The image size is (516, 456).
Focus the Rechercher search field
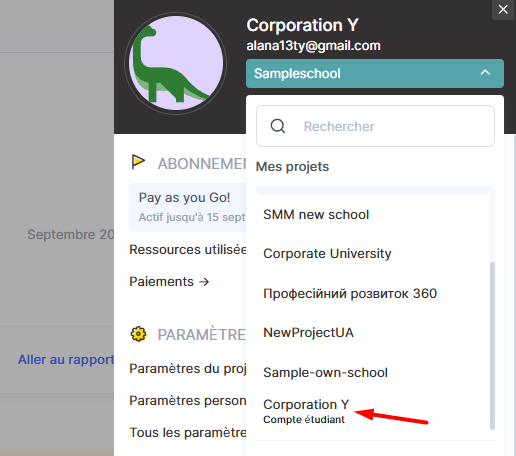coord(375,126)
